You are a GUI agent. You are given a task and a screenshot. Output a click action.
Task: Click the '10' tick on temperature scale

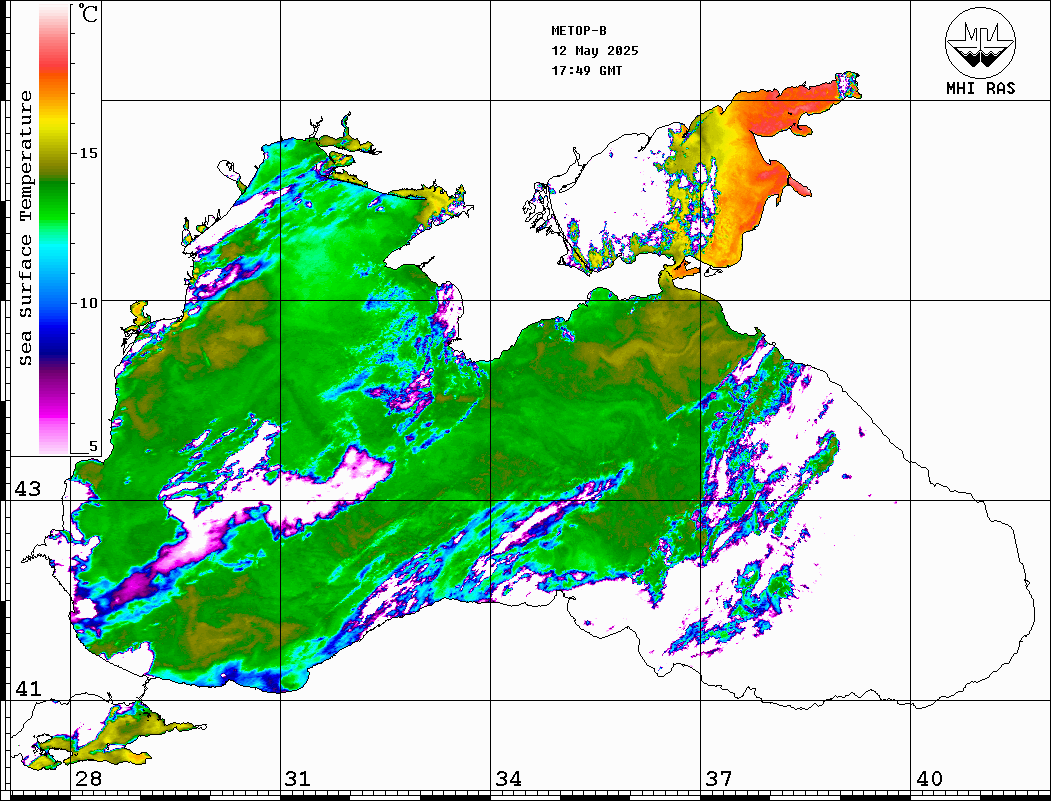[88, 302]
